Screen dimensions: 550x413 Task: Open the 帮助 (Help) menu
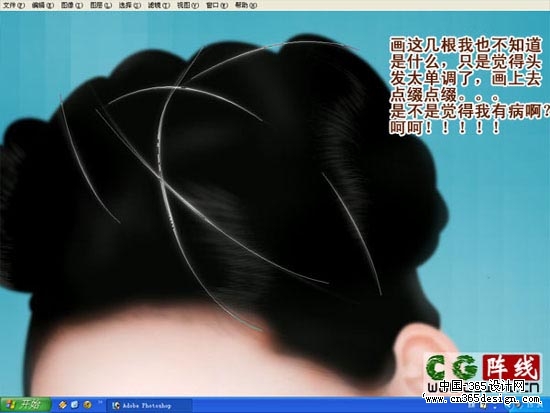point(246,5)
